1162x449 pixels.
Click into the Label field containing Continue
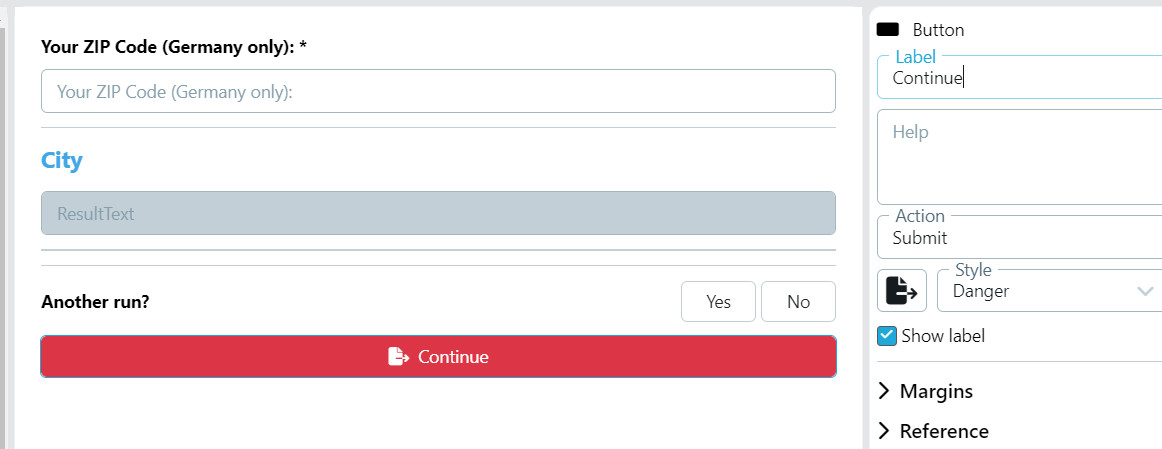click(1020, 78)
